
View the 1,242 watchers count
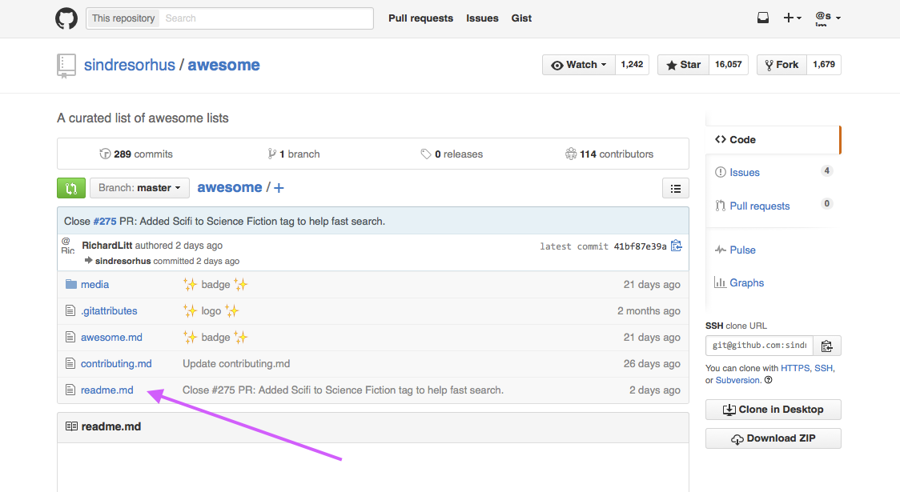[632, 65]
